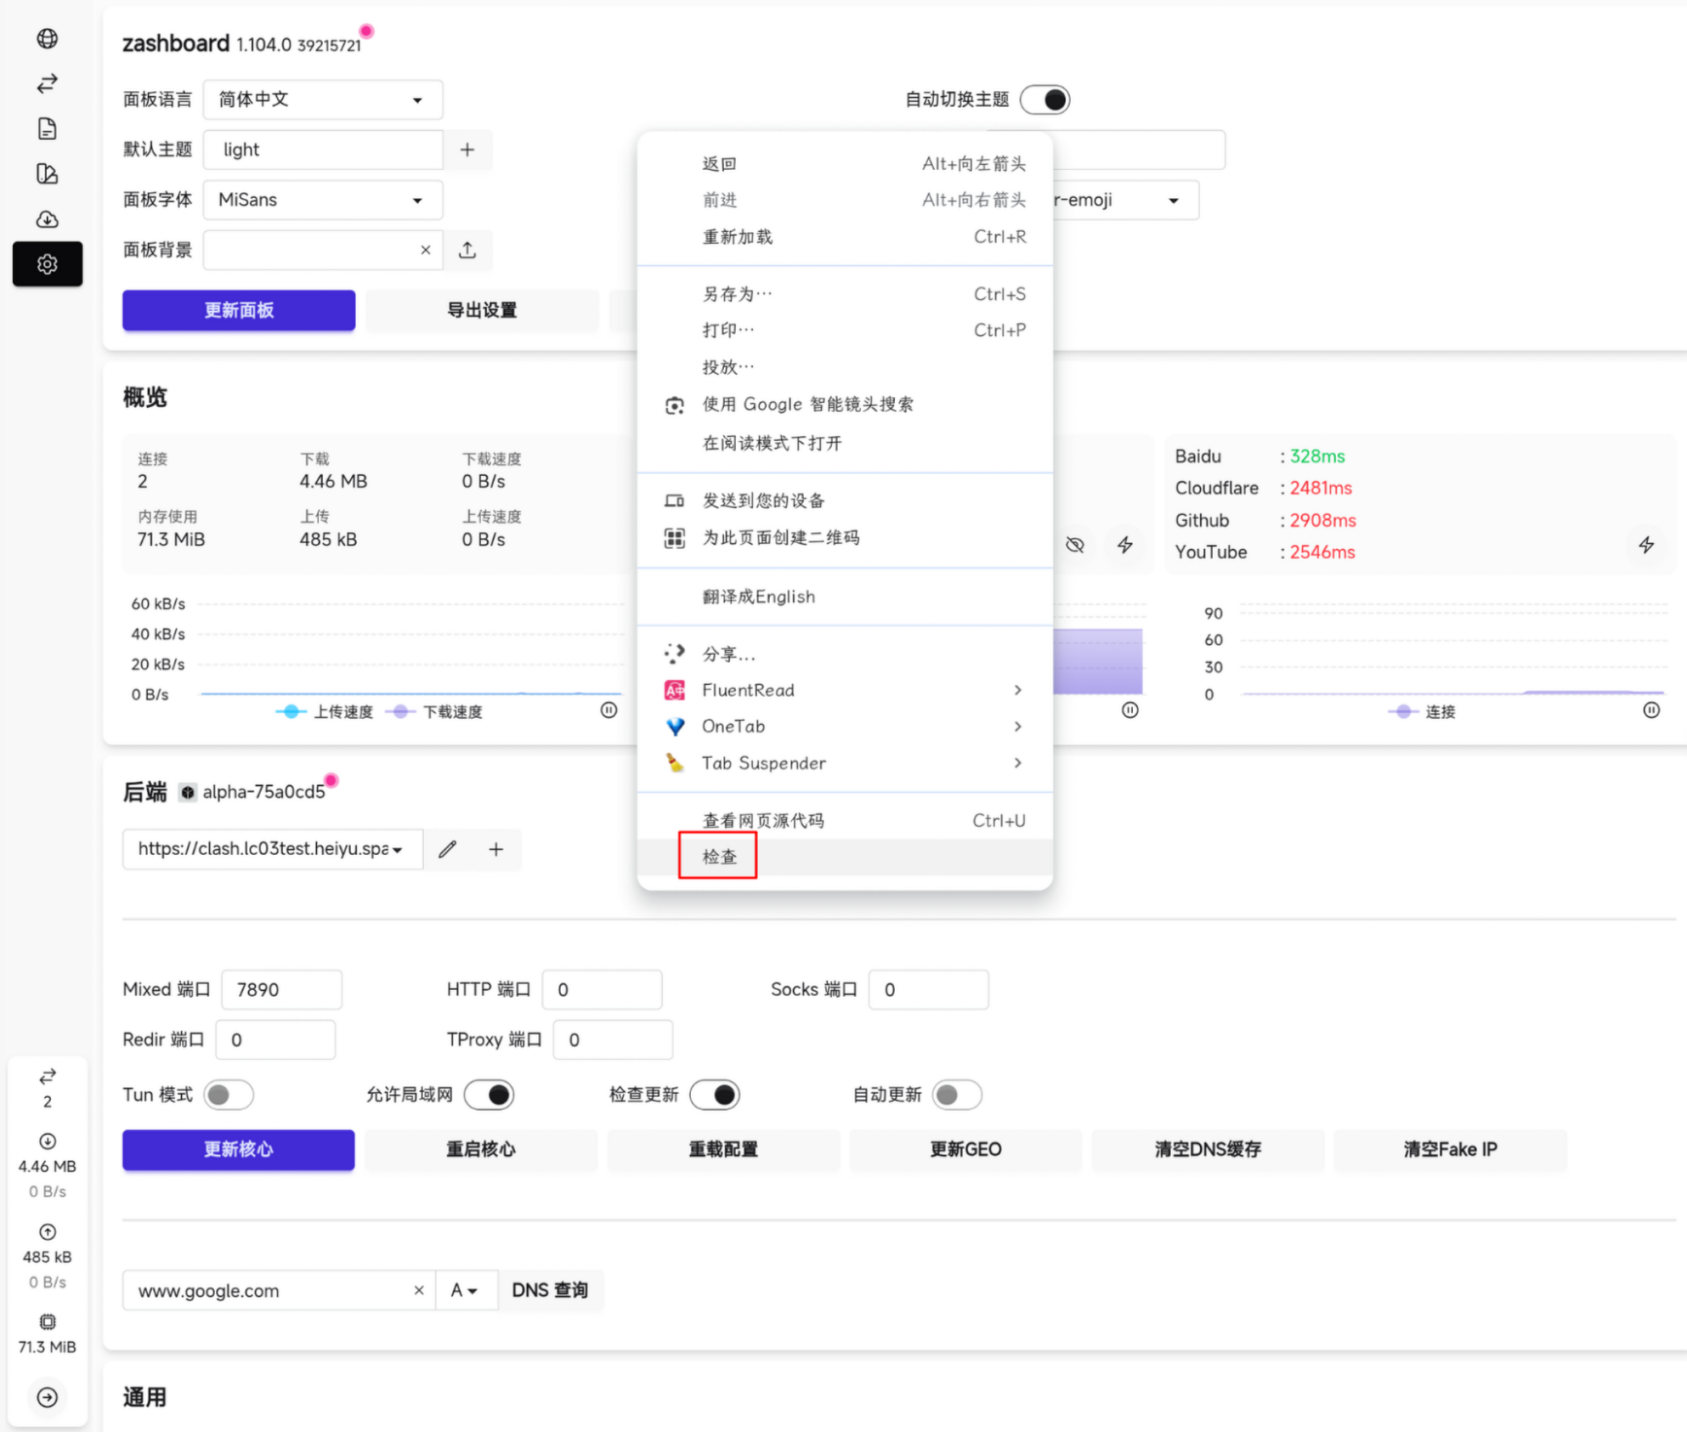This screenshot has width=1687, height=1432.
Task: Open the connections arrows sidebar icon
Action: click(x=47, y=84)
